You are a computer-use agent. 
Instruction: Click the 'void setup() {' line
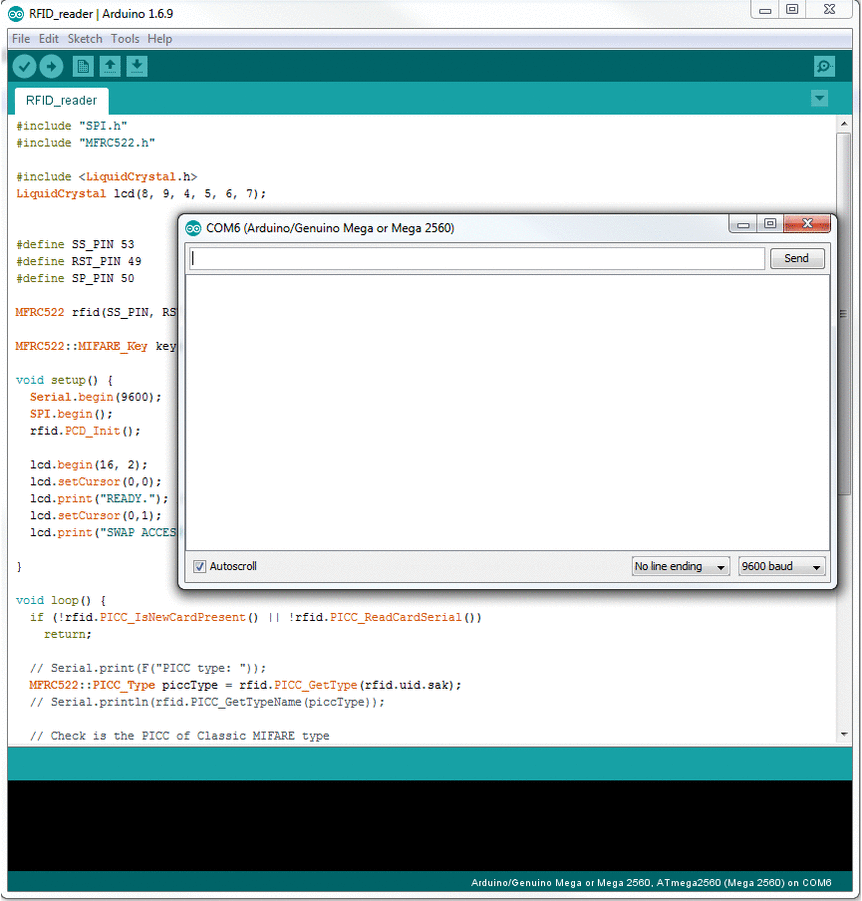(x=64, y=380)
